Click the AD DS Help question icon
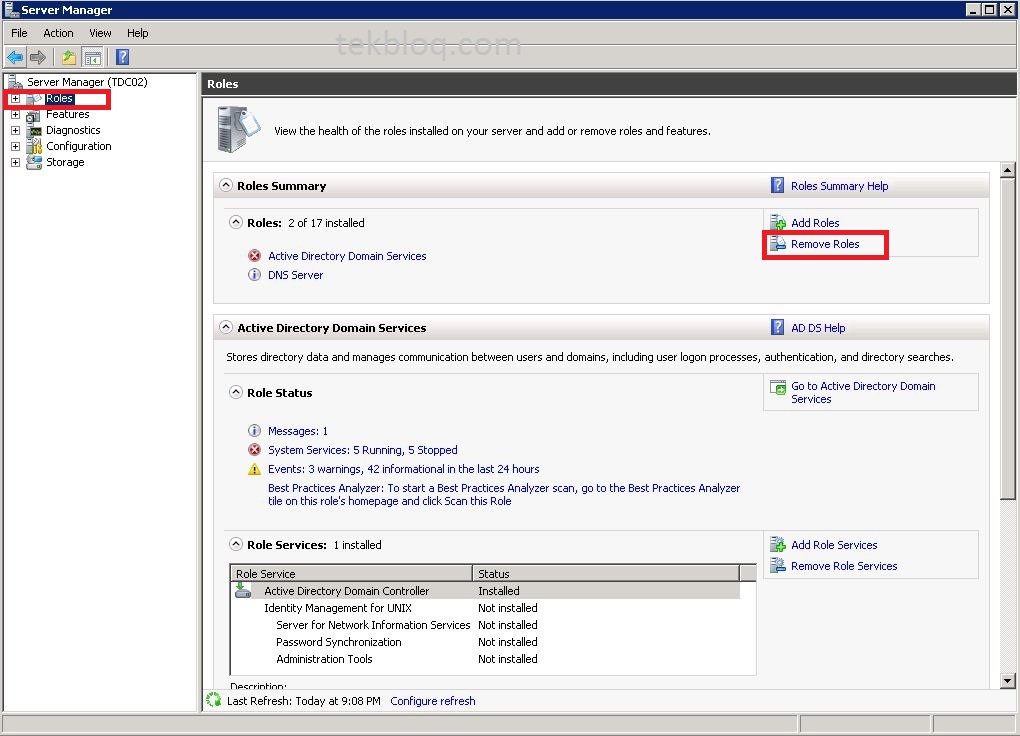The height and width of the screenshot is (736, 1020). (x=777, y=327)
